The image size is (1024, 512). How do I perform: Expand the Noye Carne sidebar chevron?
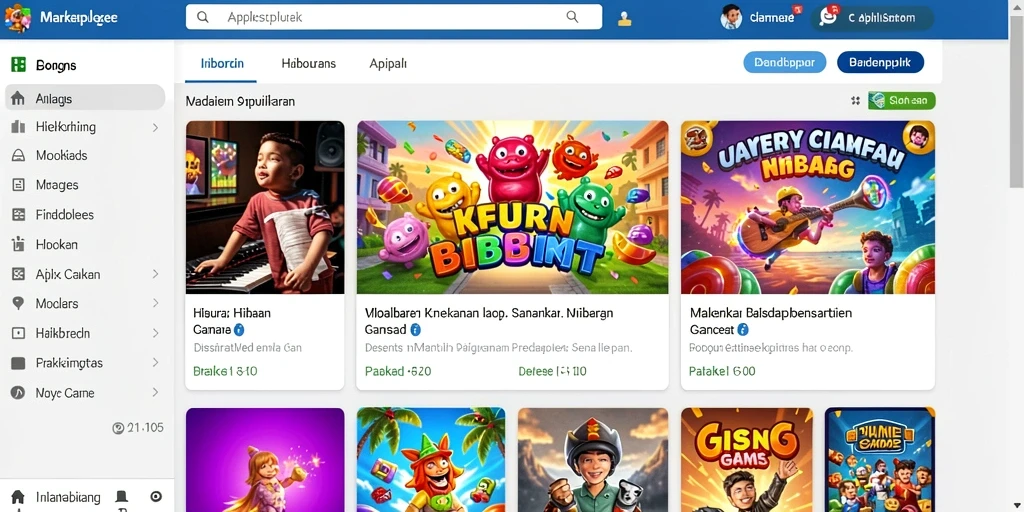(155, 392)
